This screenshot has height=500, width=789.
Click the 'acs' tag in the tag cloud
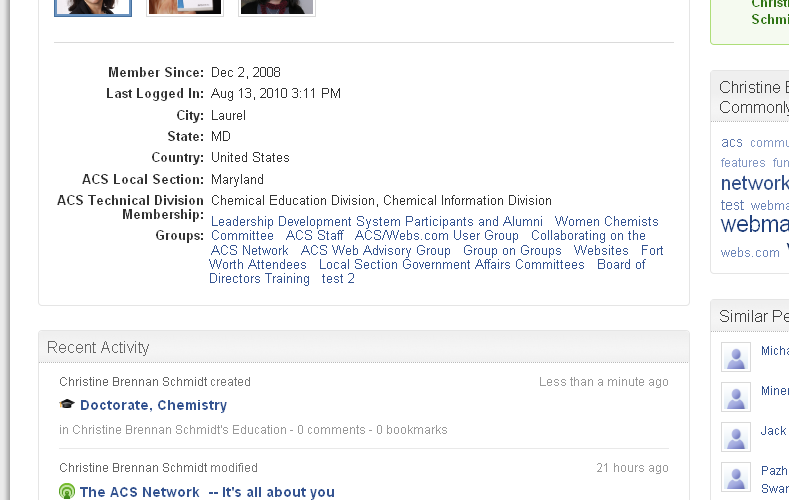point(732,142)
